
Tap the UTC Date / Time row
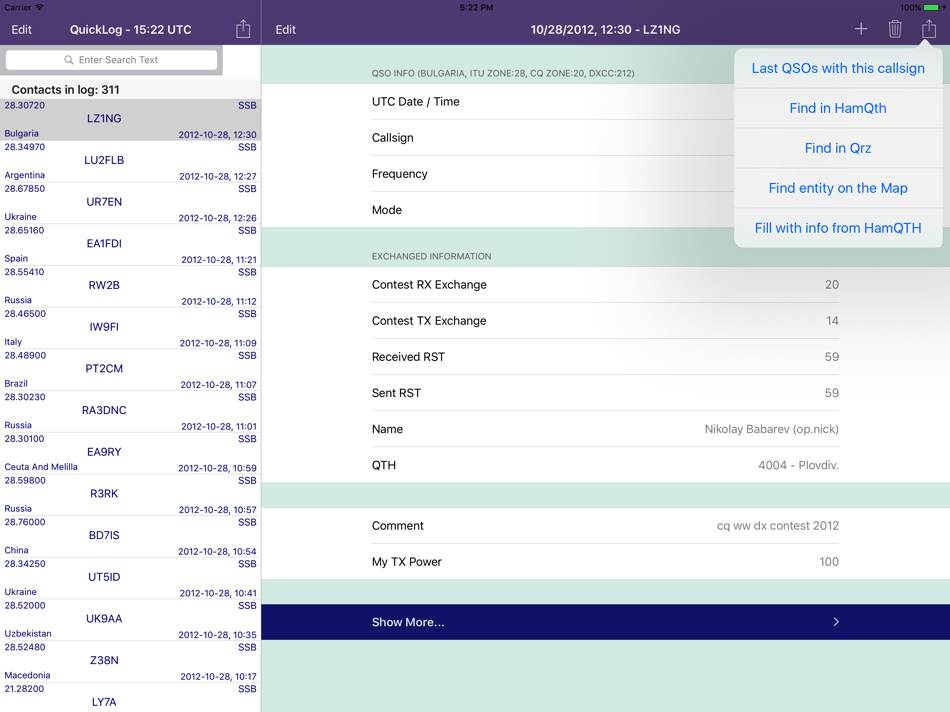coord(605,102)
